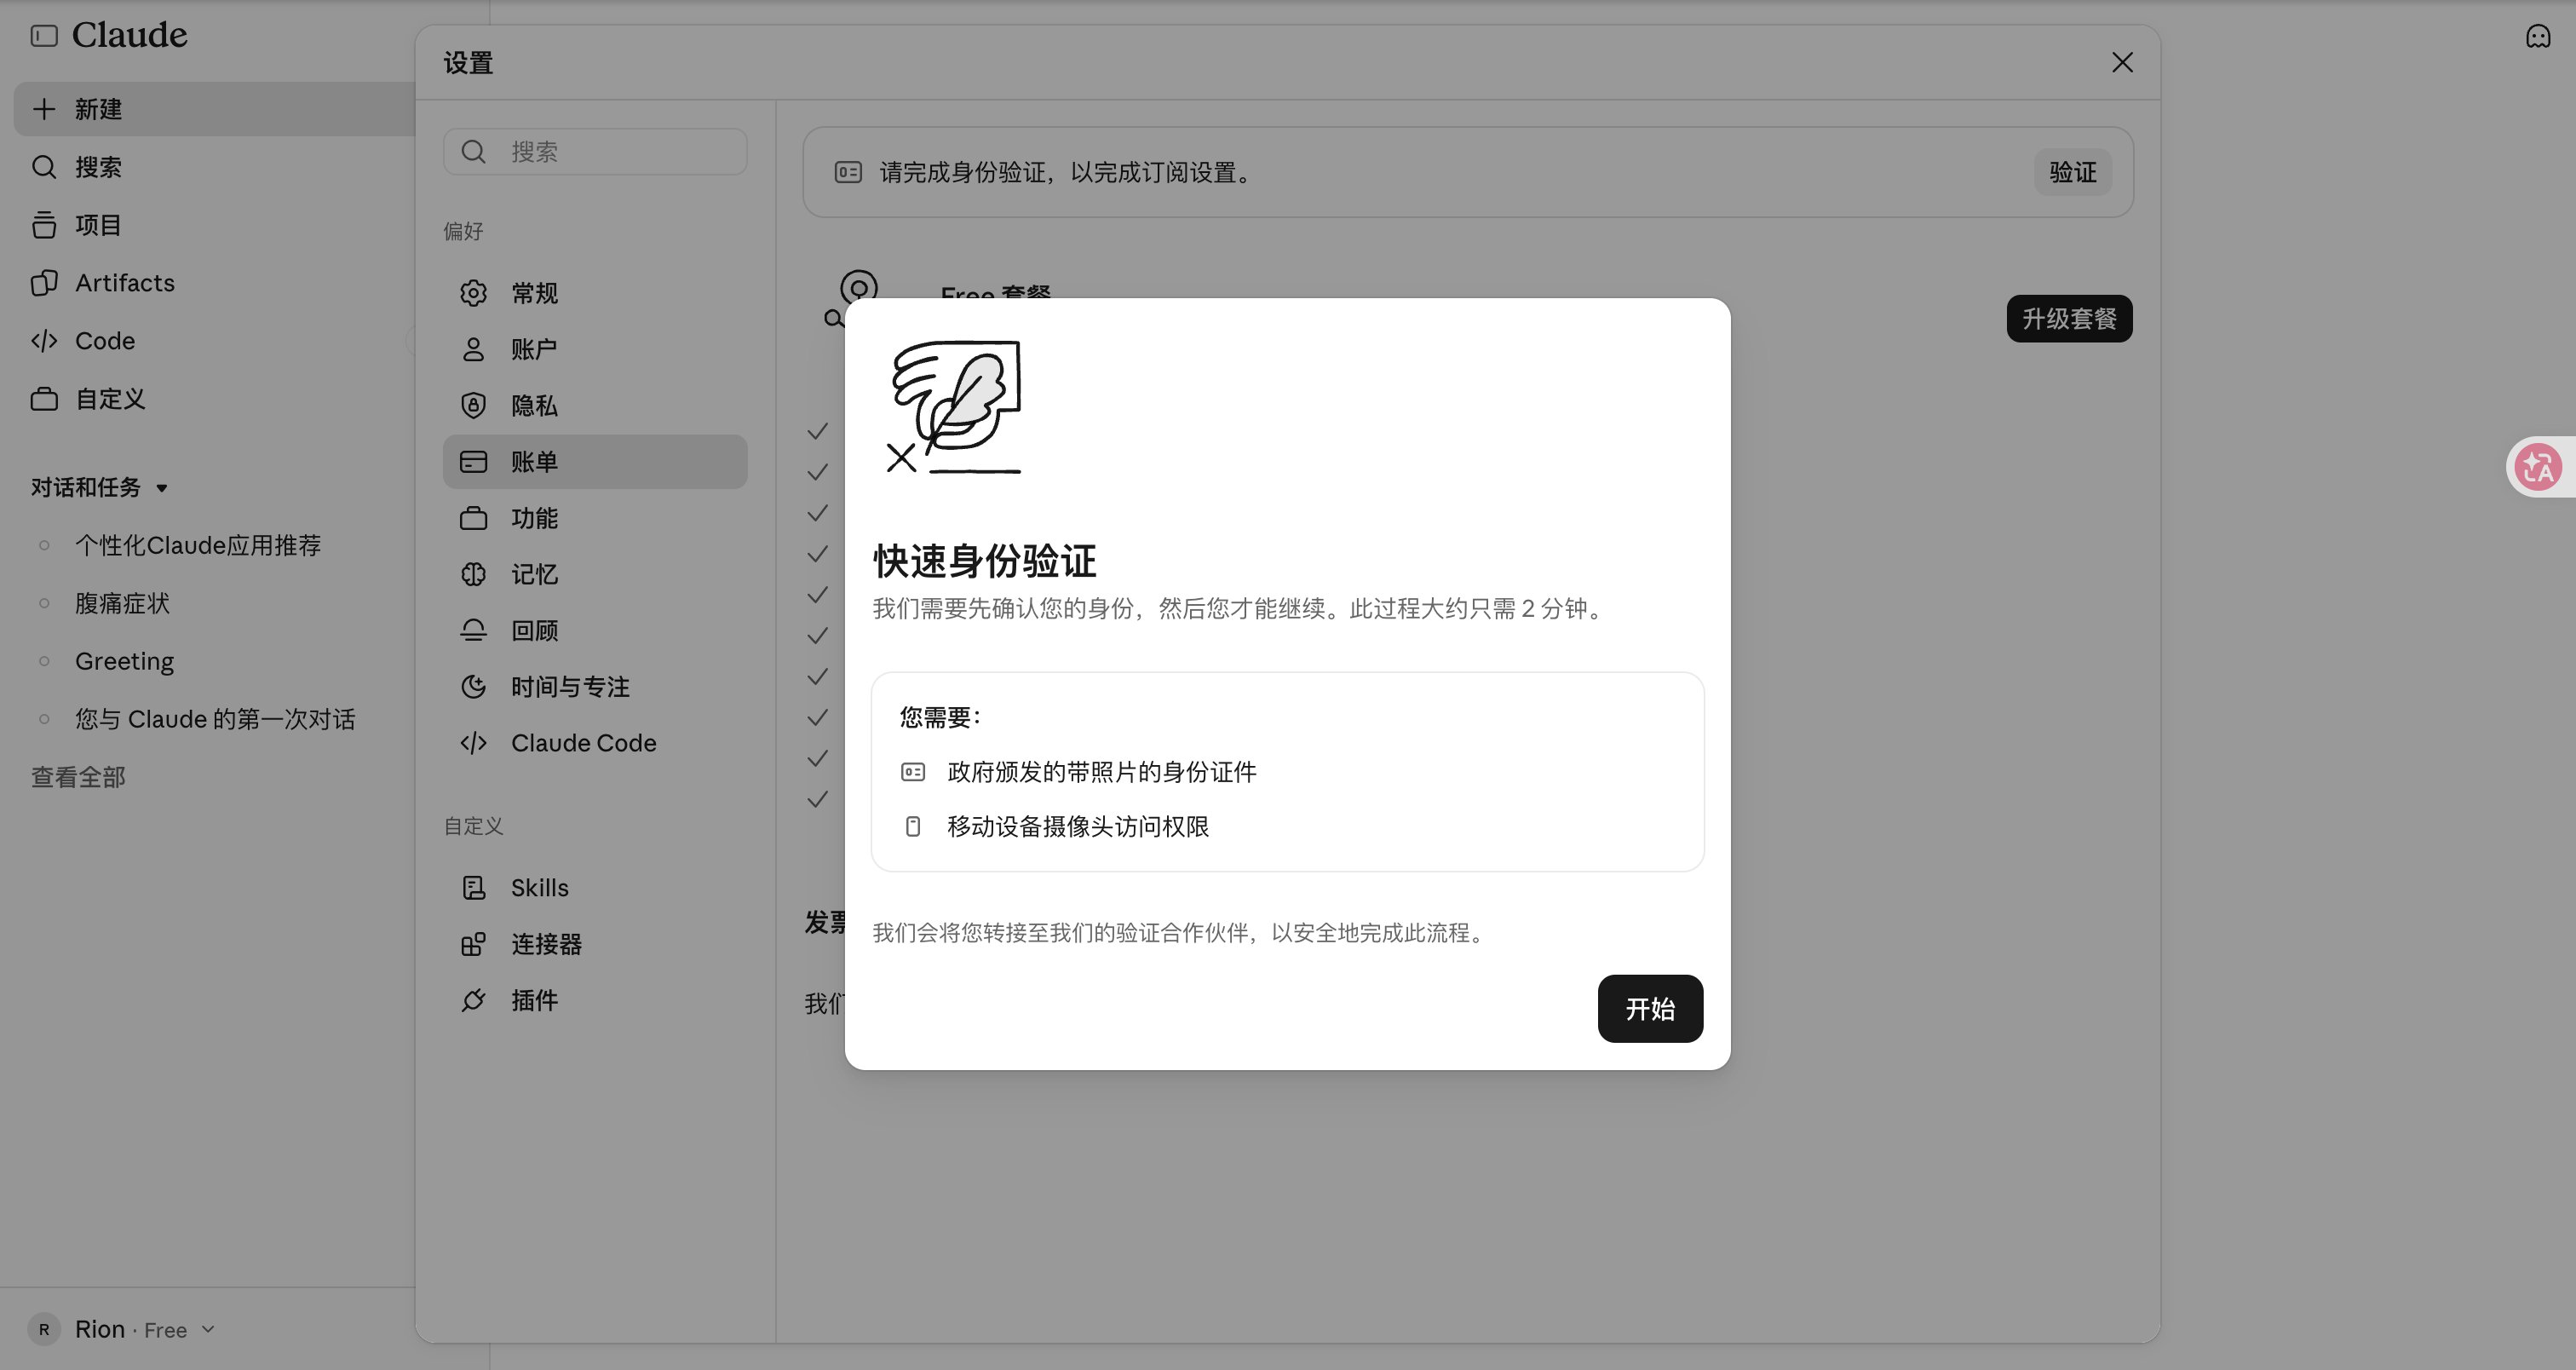Close the 设置 panel with the X
The image size is (2576, 1370).
coord(2122,62)
